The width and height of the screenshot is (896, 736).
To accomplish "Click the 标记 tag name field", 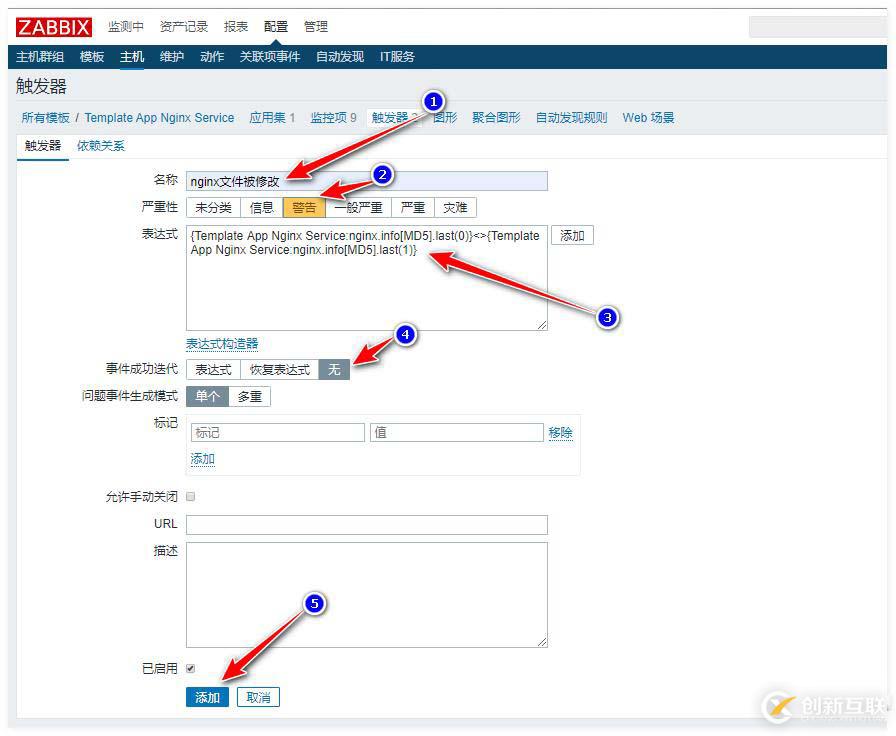I will point(278,433).
